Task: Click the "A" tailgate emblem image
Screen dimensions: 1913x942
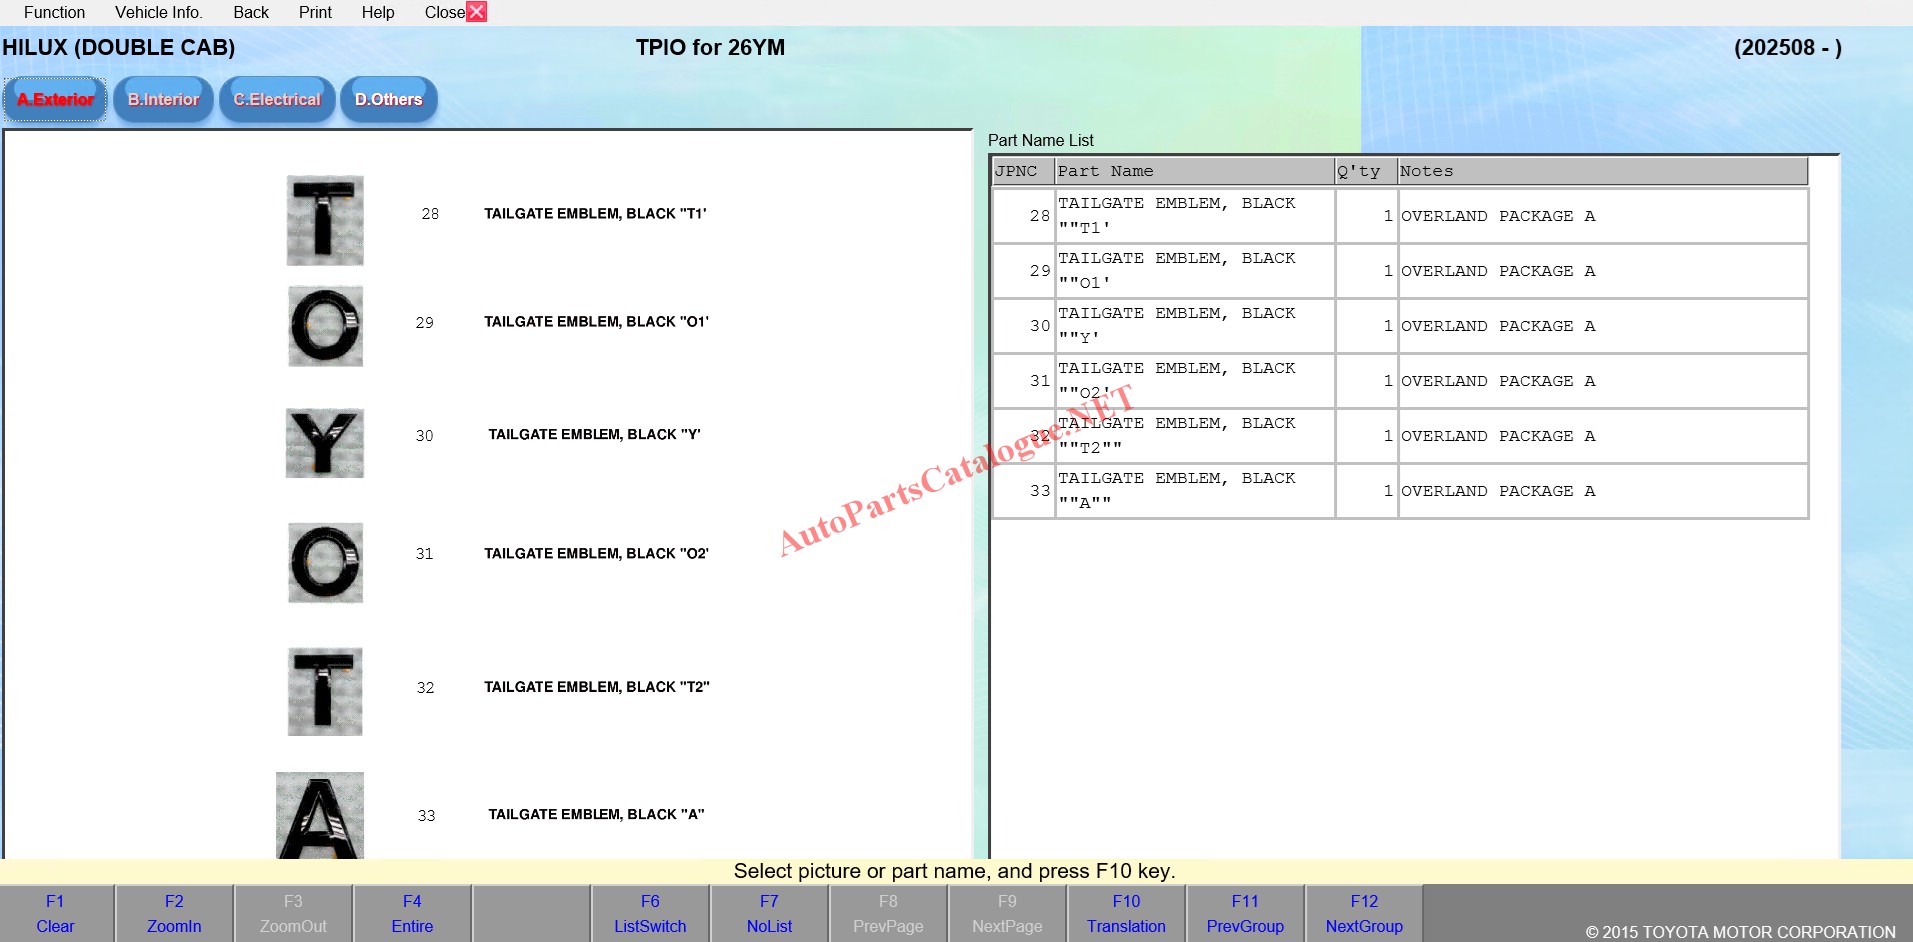Action: [320, 815]
